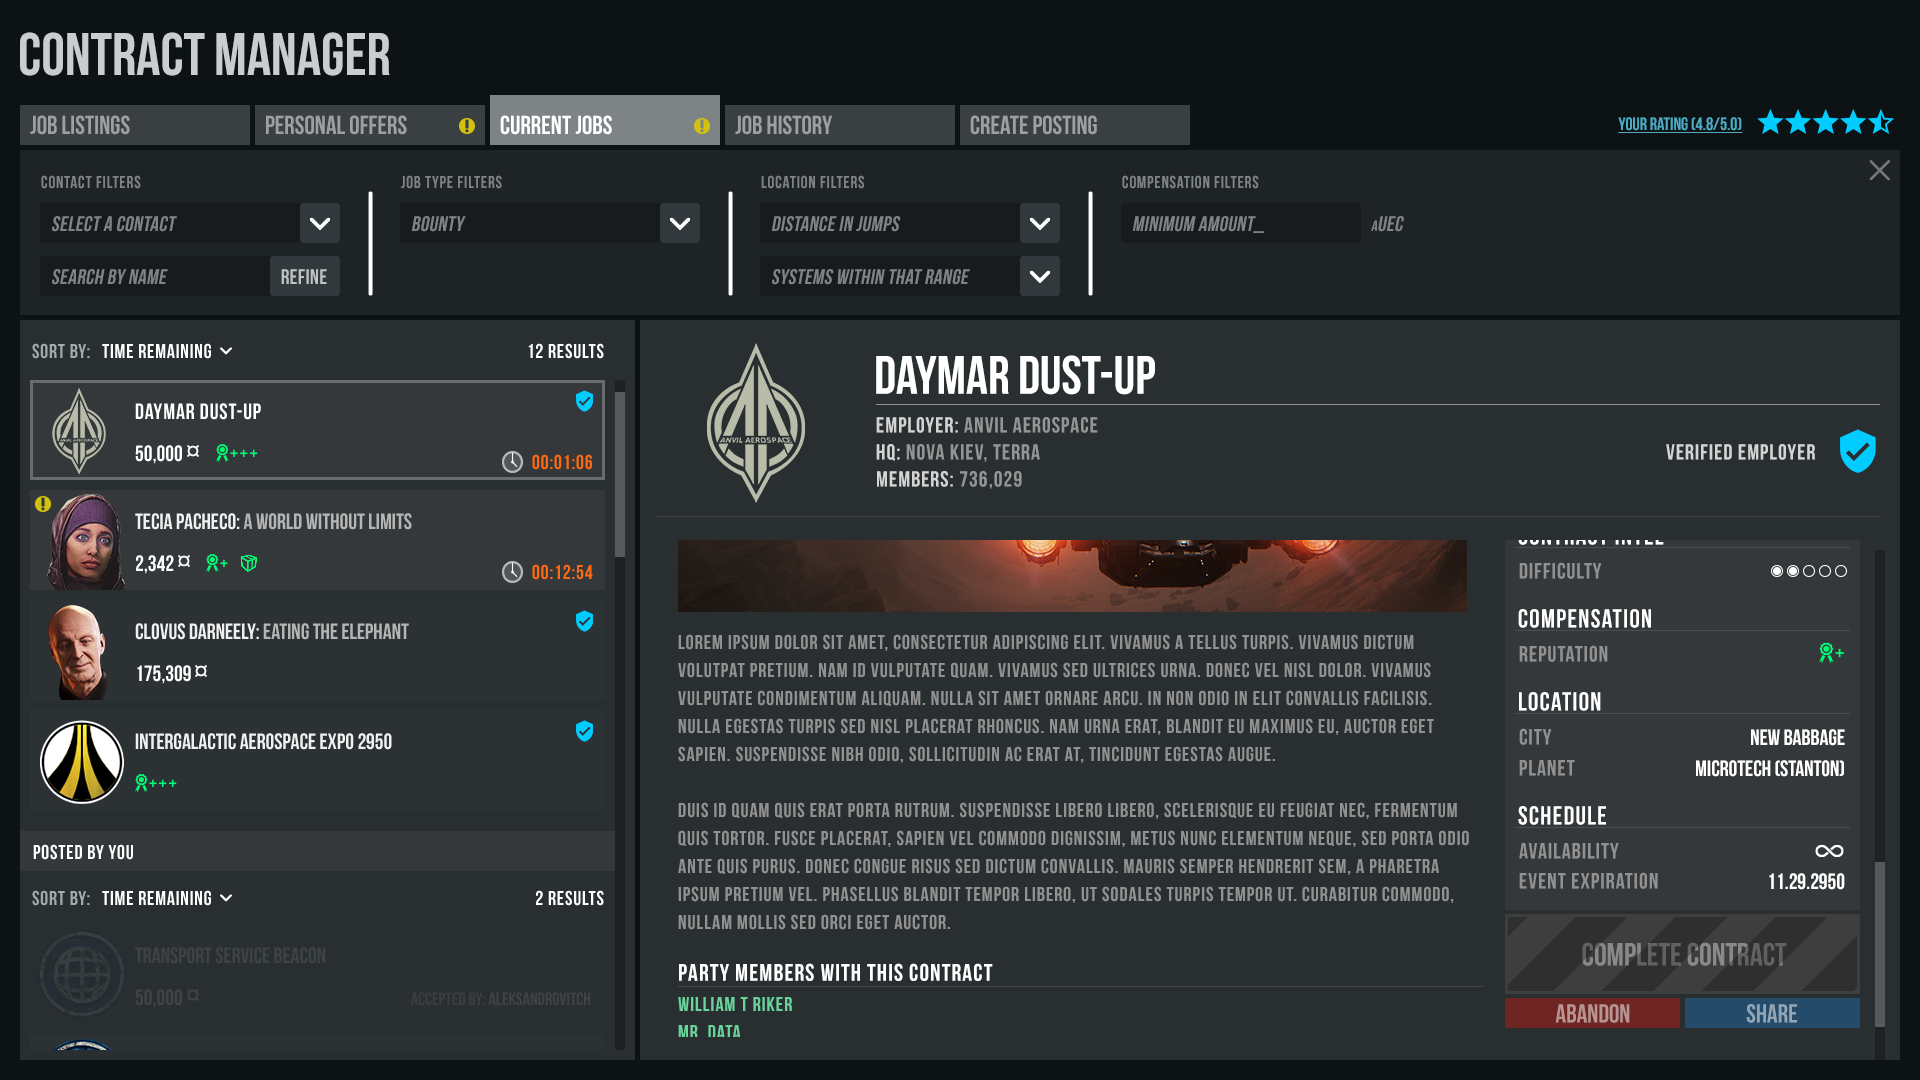This screenshot has height=1080, width=1920.
Task: Open the Distance in Jumps dropdown
Action: click(x=1040, y=224)
